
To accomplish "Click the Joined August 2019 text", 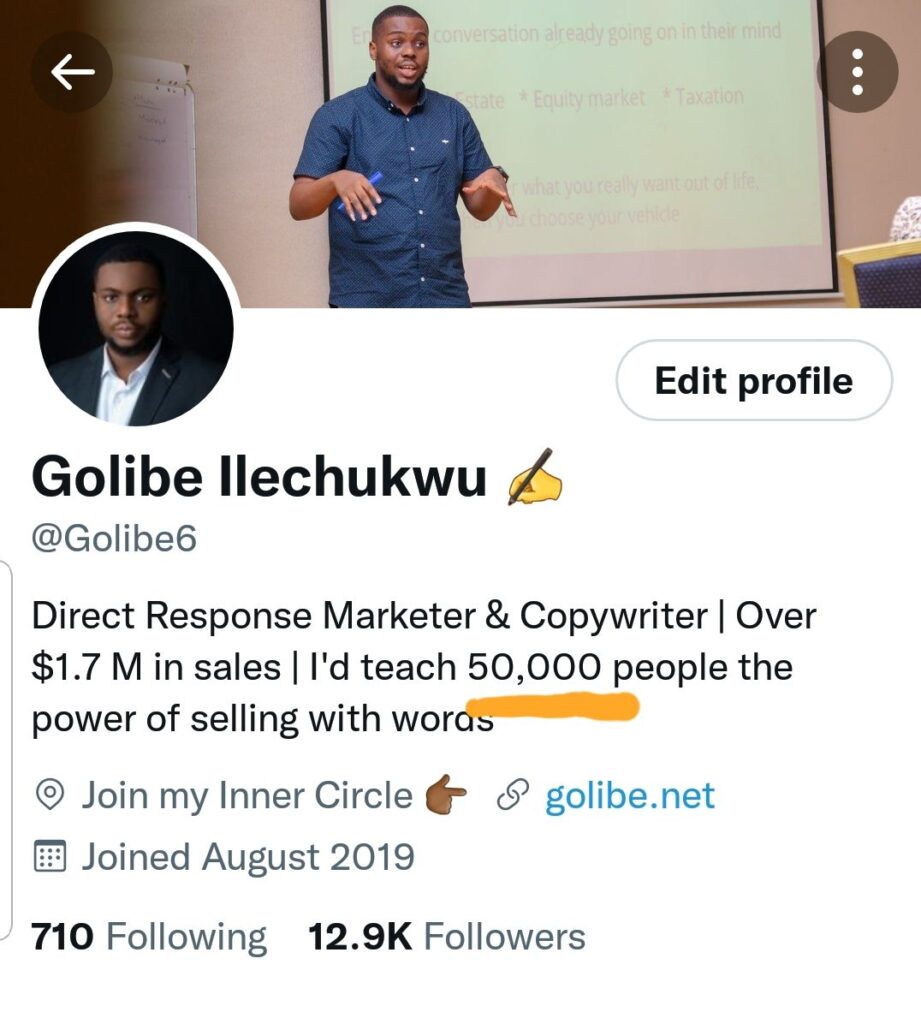I will [248, 857].
